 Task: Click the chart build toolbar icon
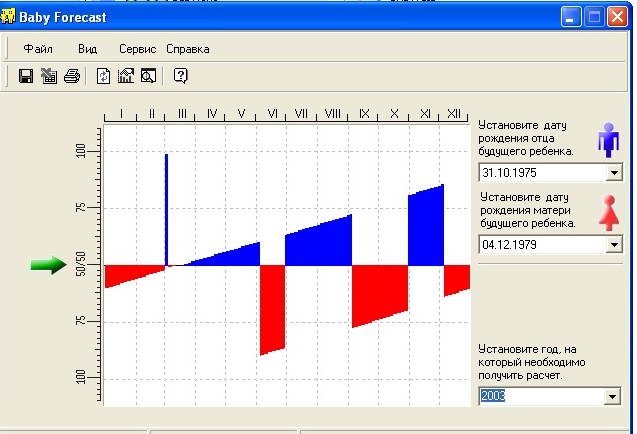[125, 76]
